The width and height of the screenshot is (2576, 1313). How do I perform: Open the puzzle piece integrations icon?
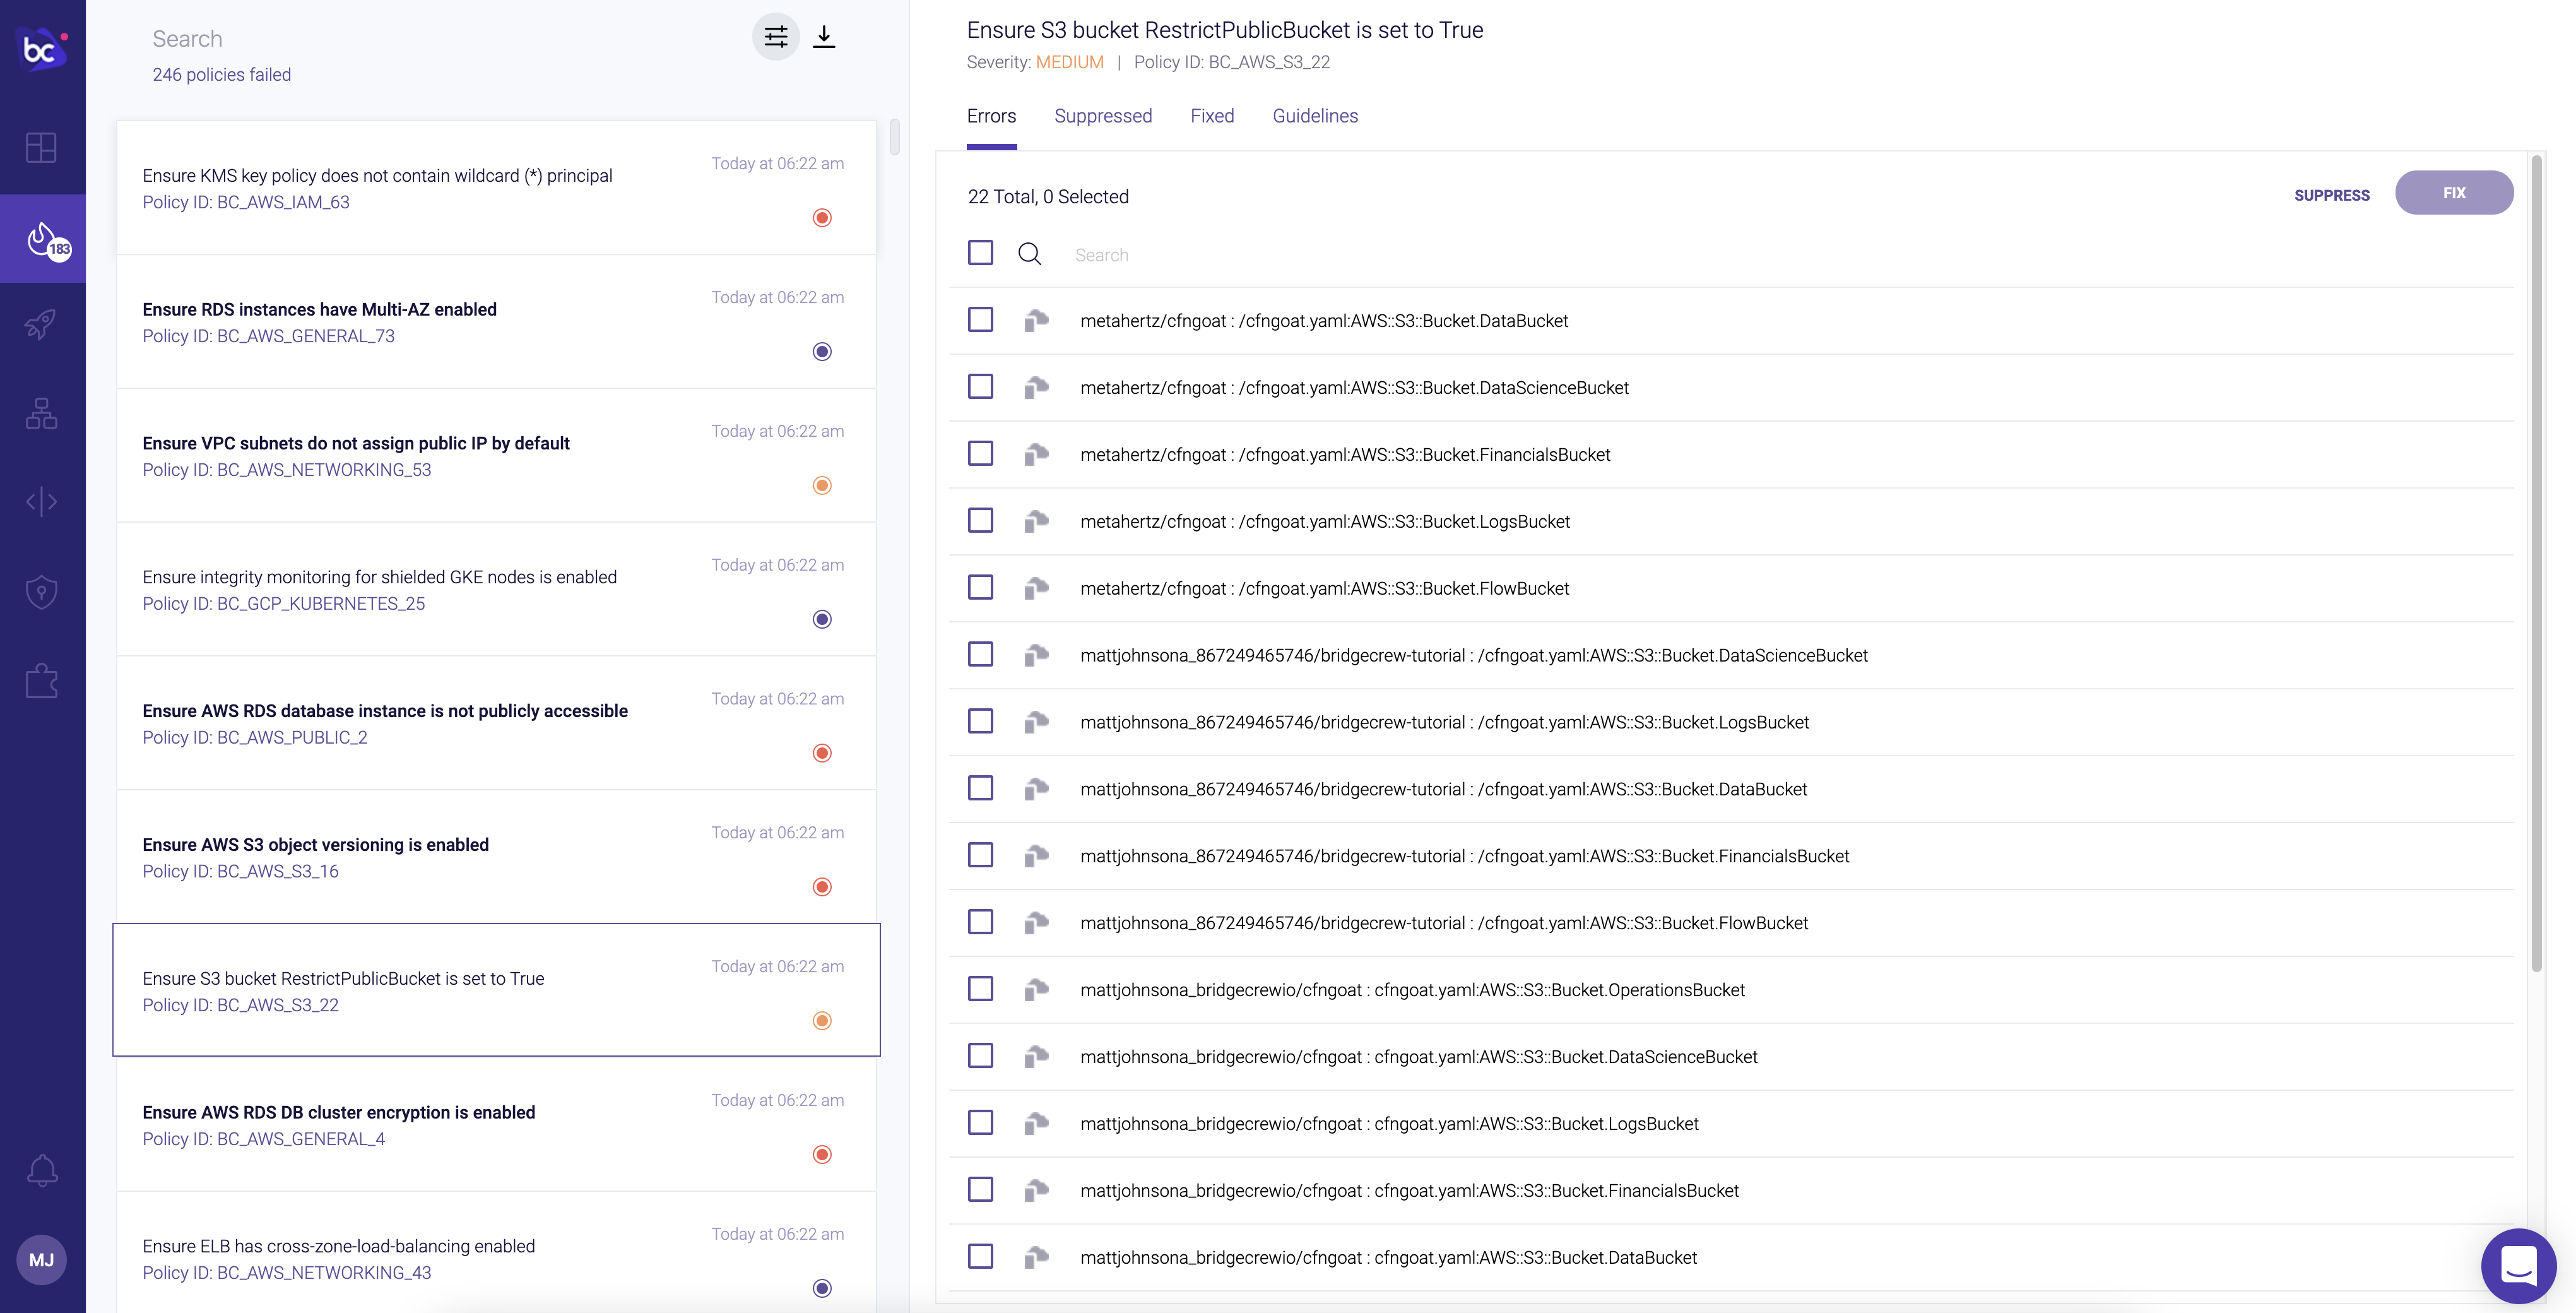pyautogui.click(x=41, y=681)
